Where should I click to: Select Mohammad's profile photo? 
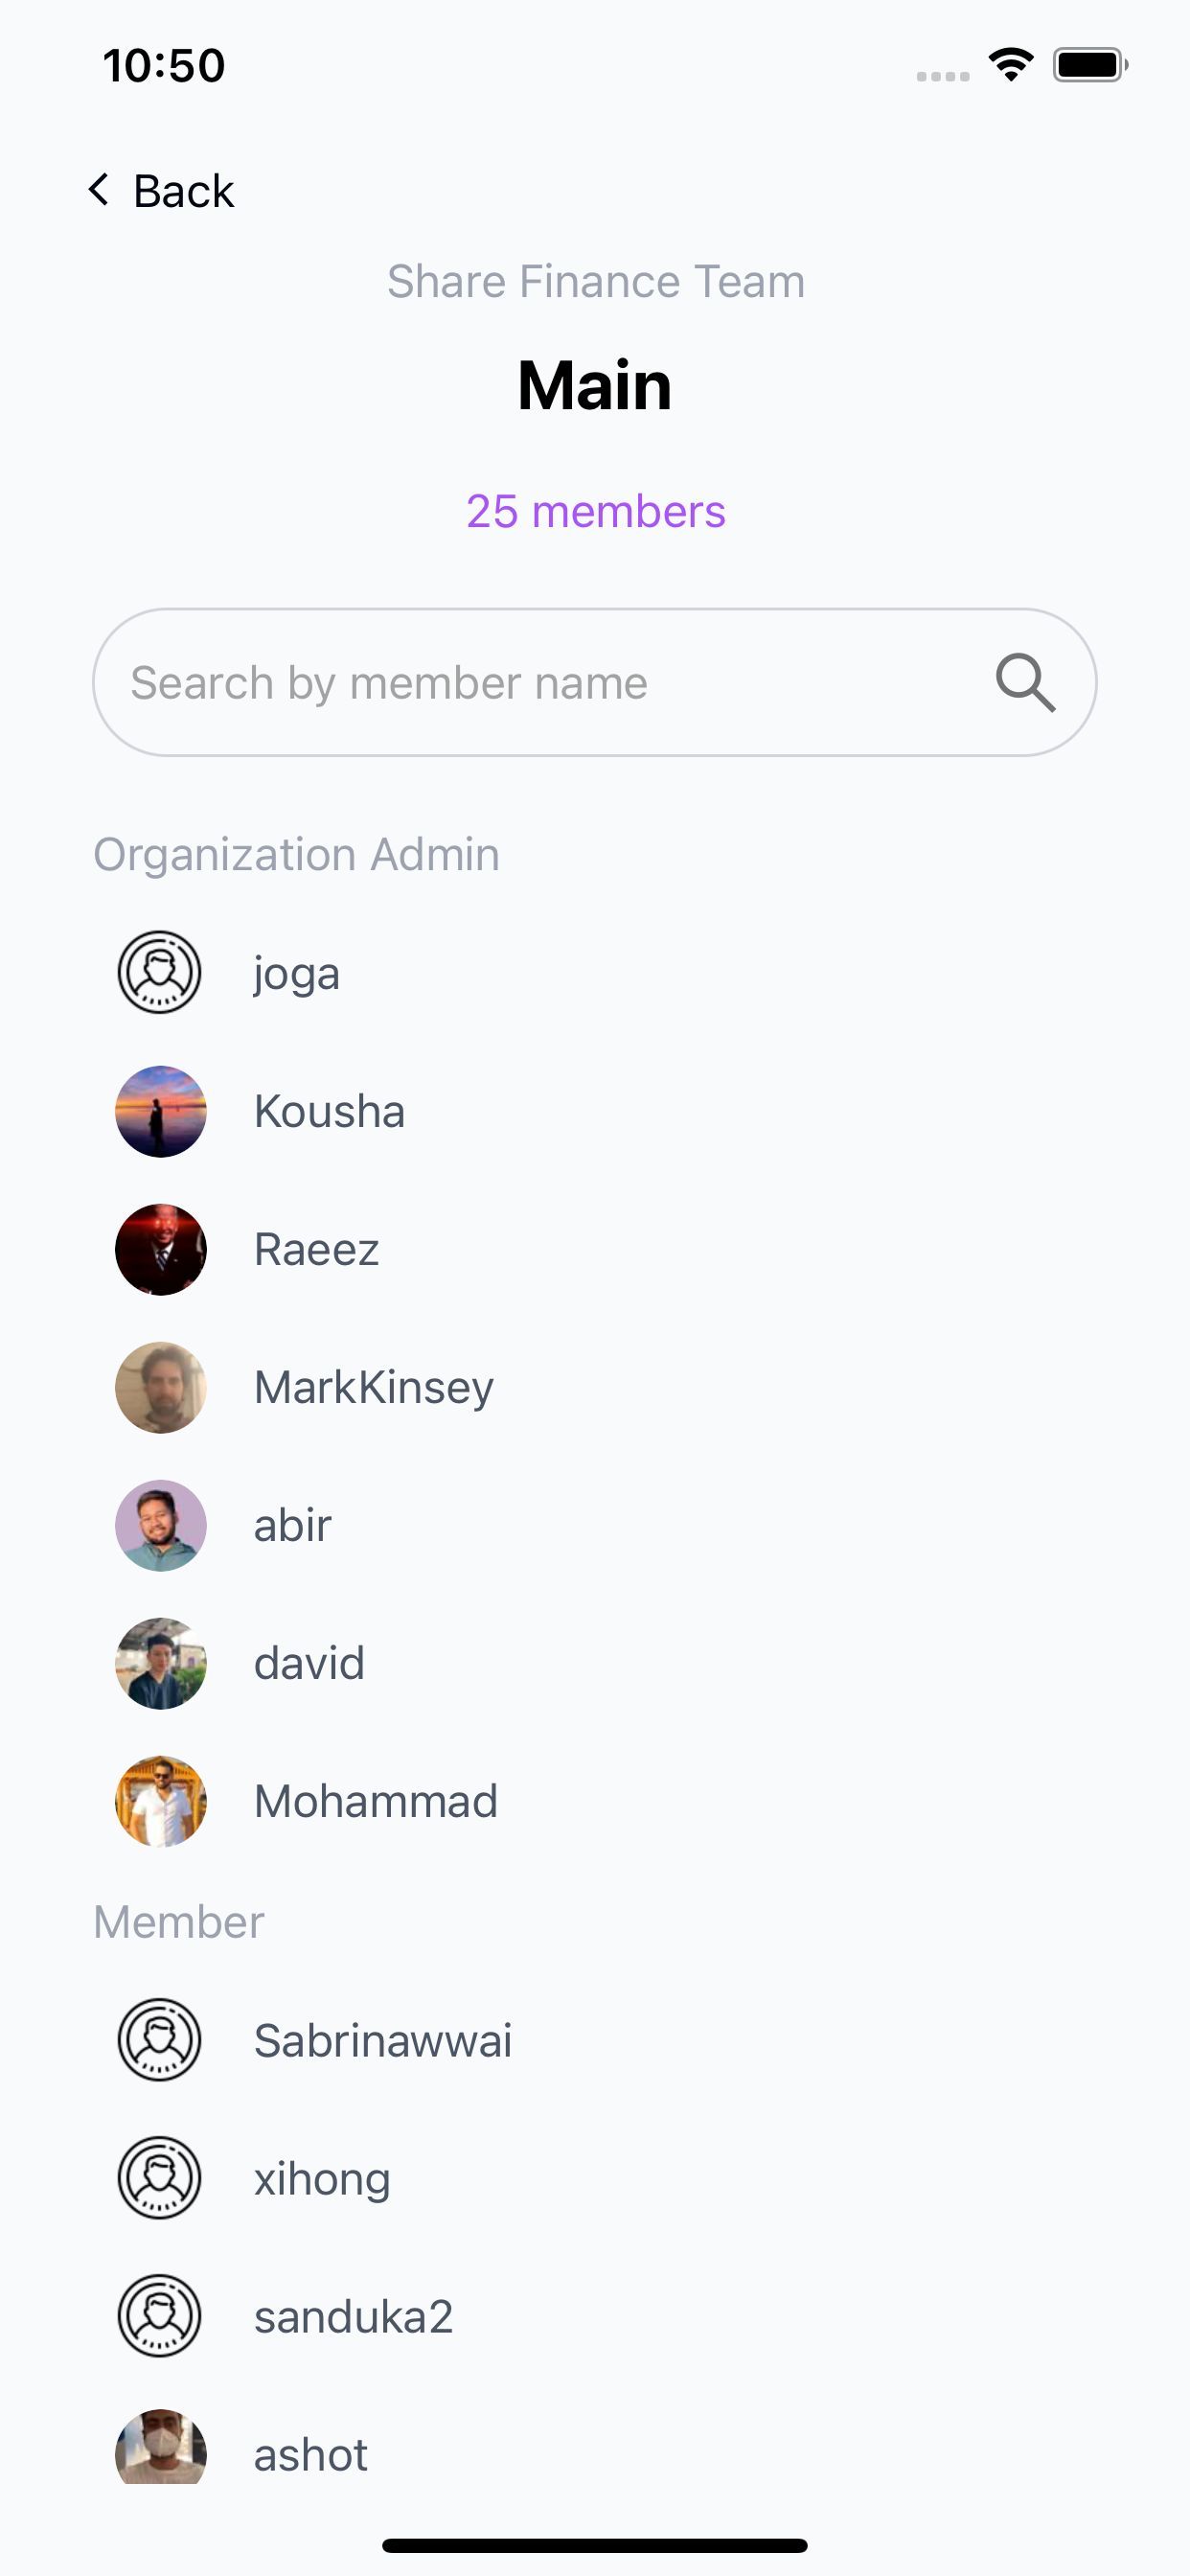tap(160, 1801)
